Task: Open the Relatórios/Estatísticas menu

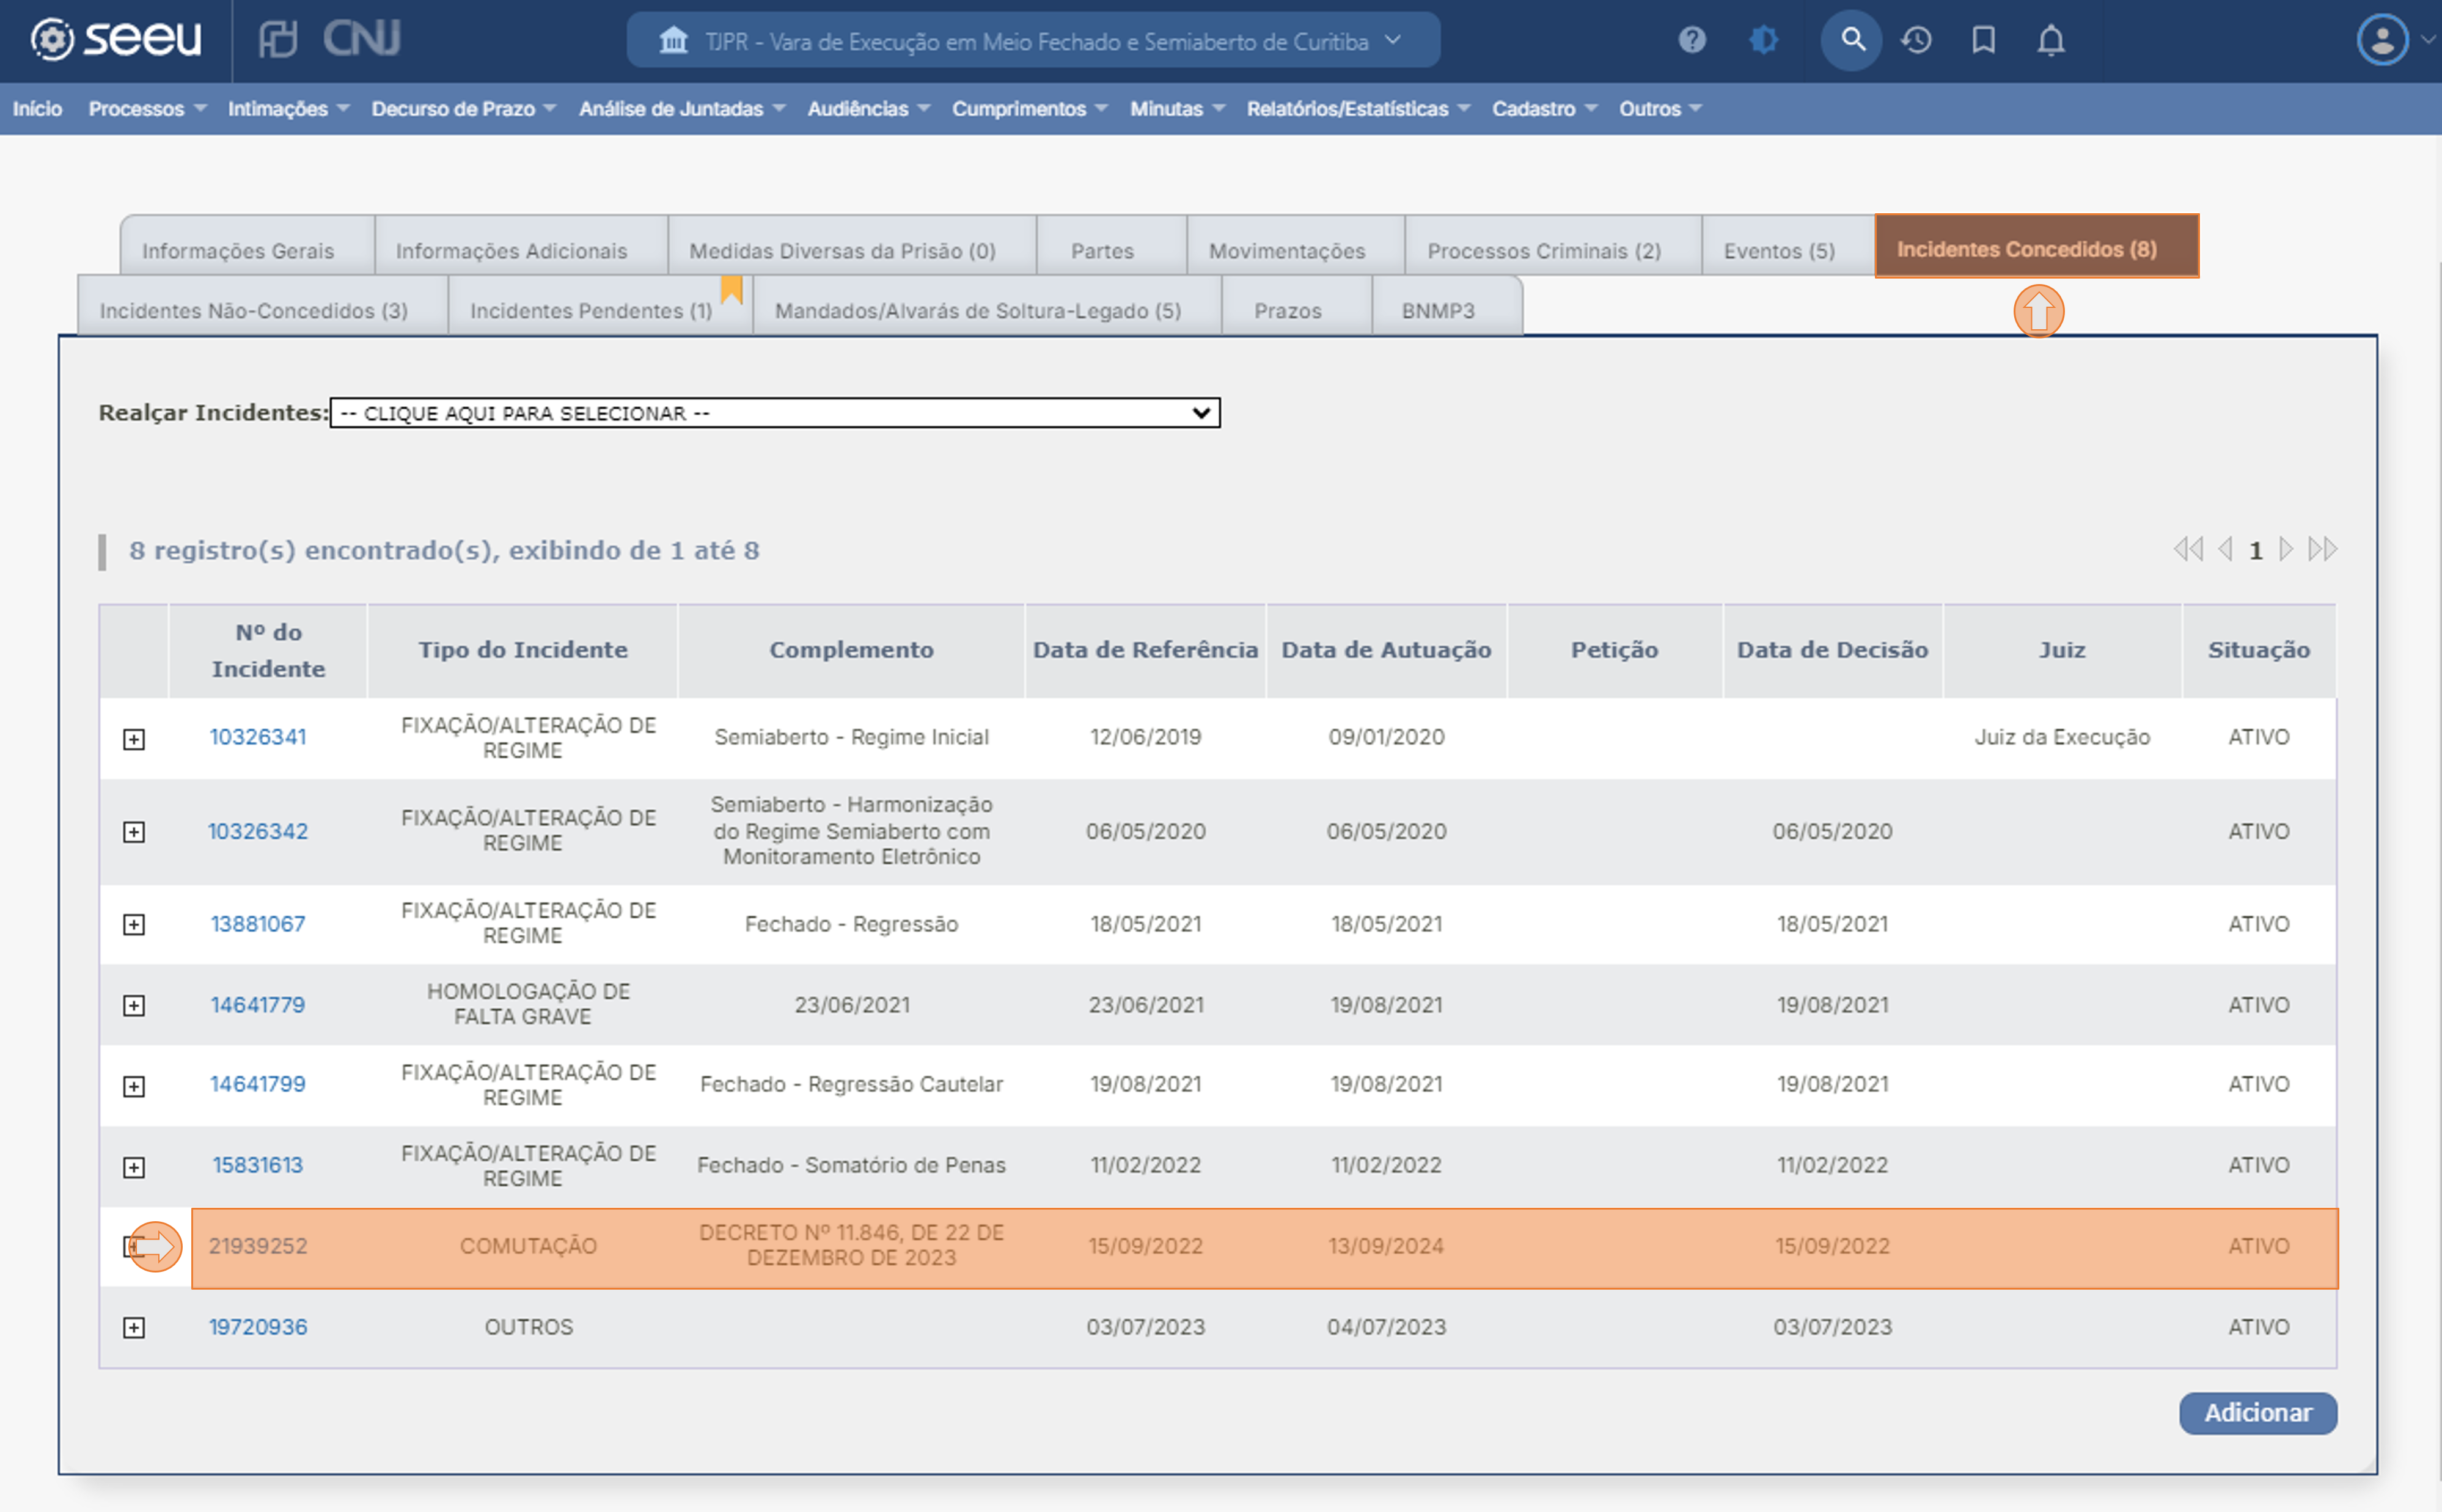Action: point(1358,109)
